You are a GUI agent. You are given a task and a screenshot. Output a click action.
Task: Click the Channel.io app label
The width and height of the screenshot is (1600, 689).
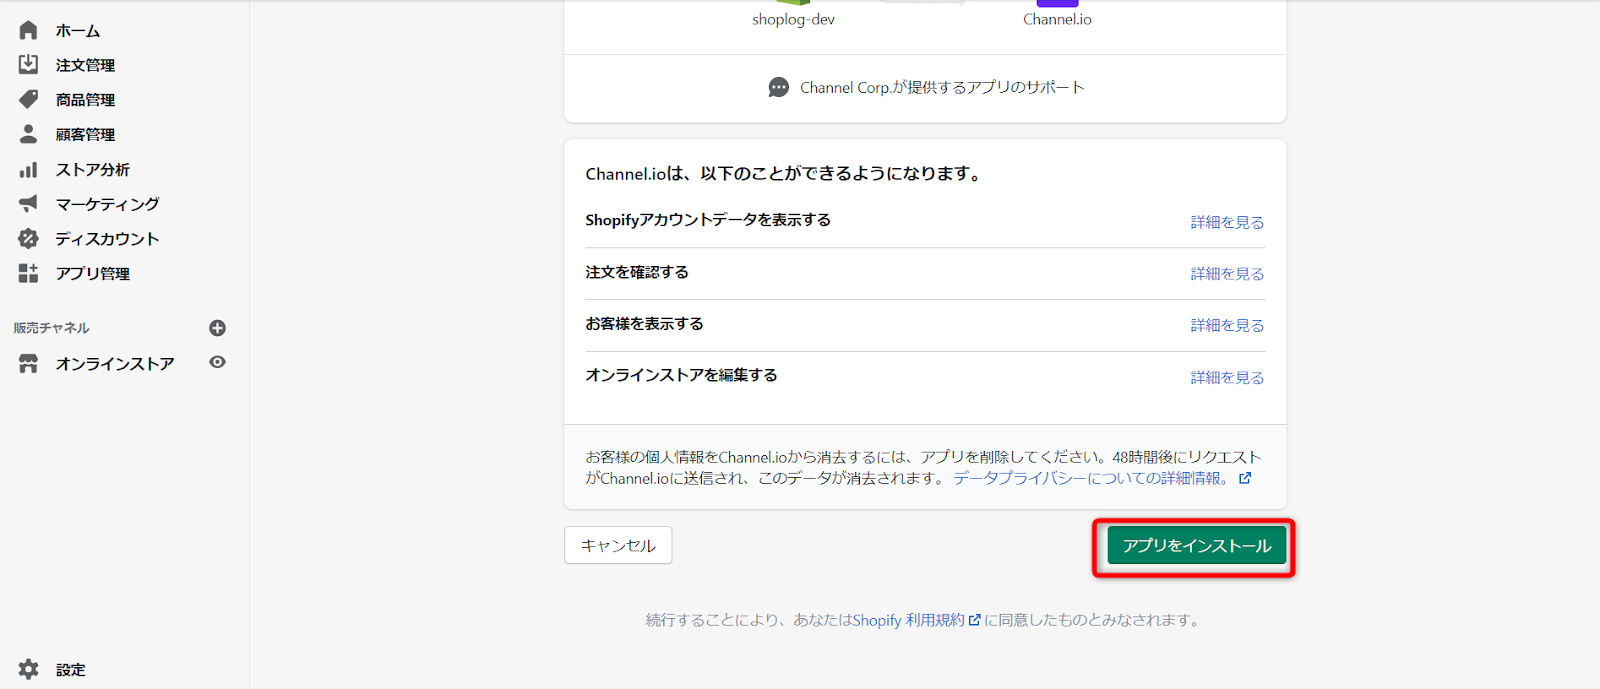(x=1057, y=19)
